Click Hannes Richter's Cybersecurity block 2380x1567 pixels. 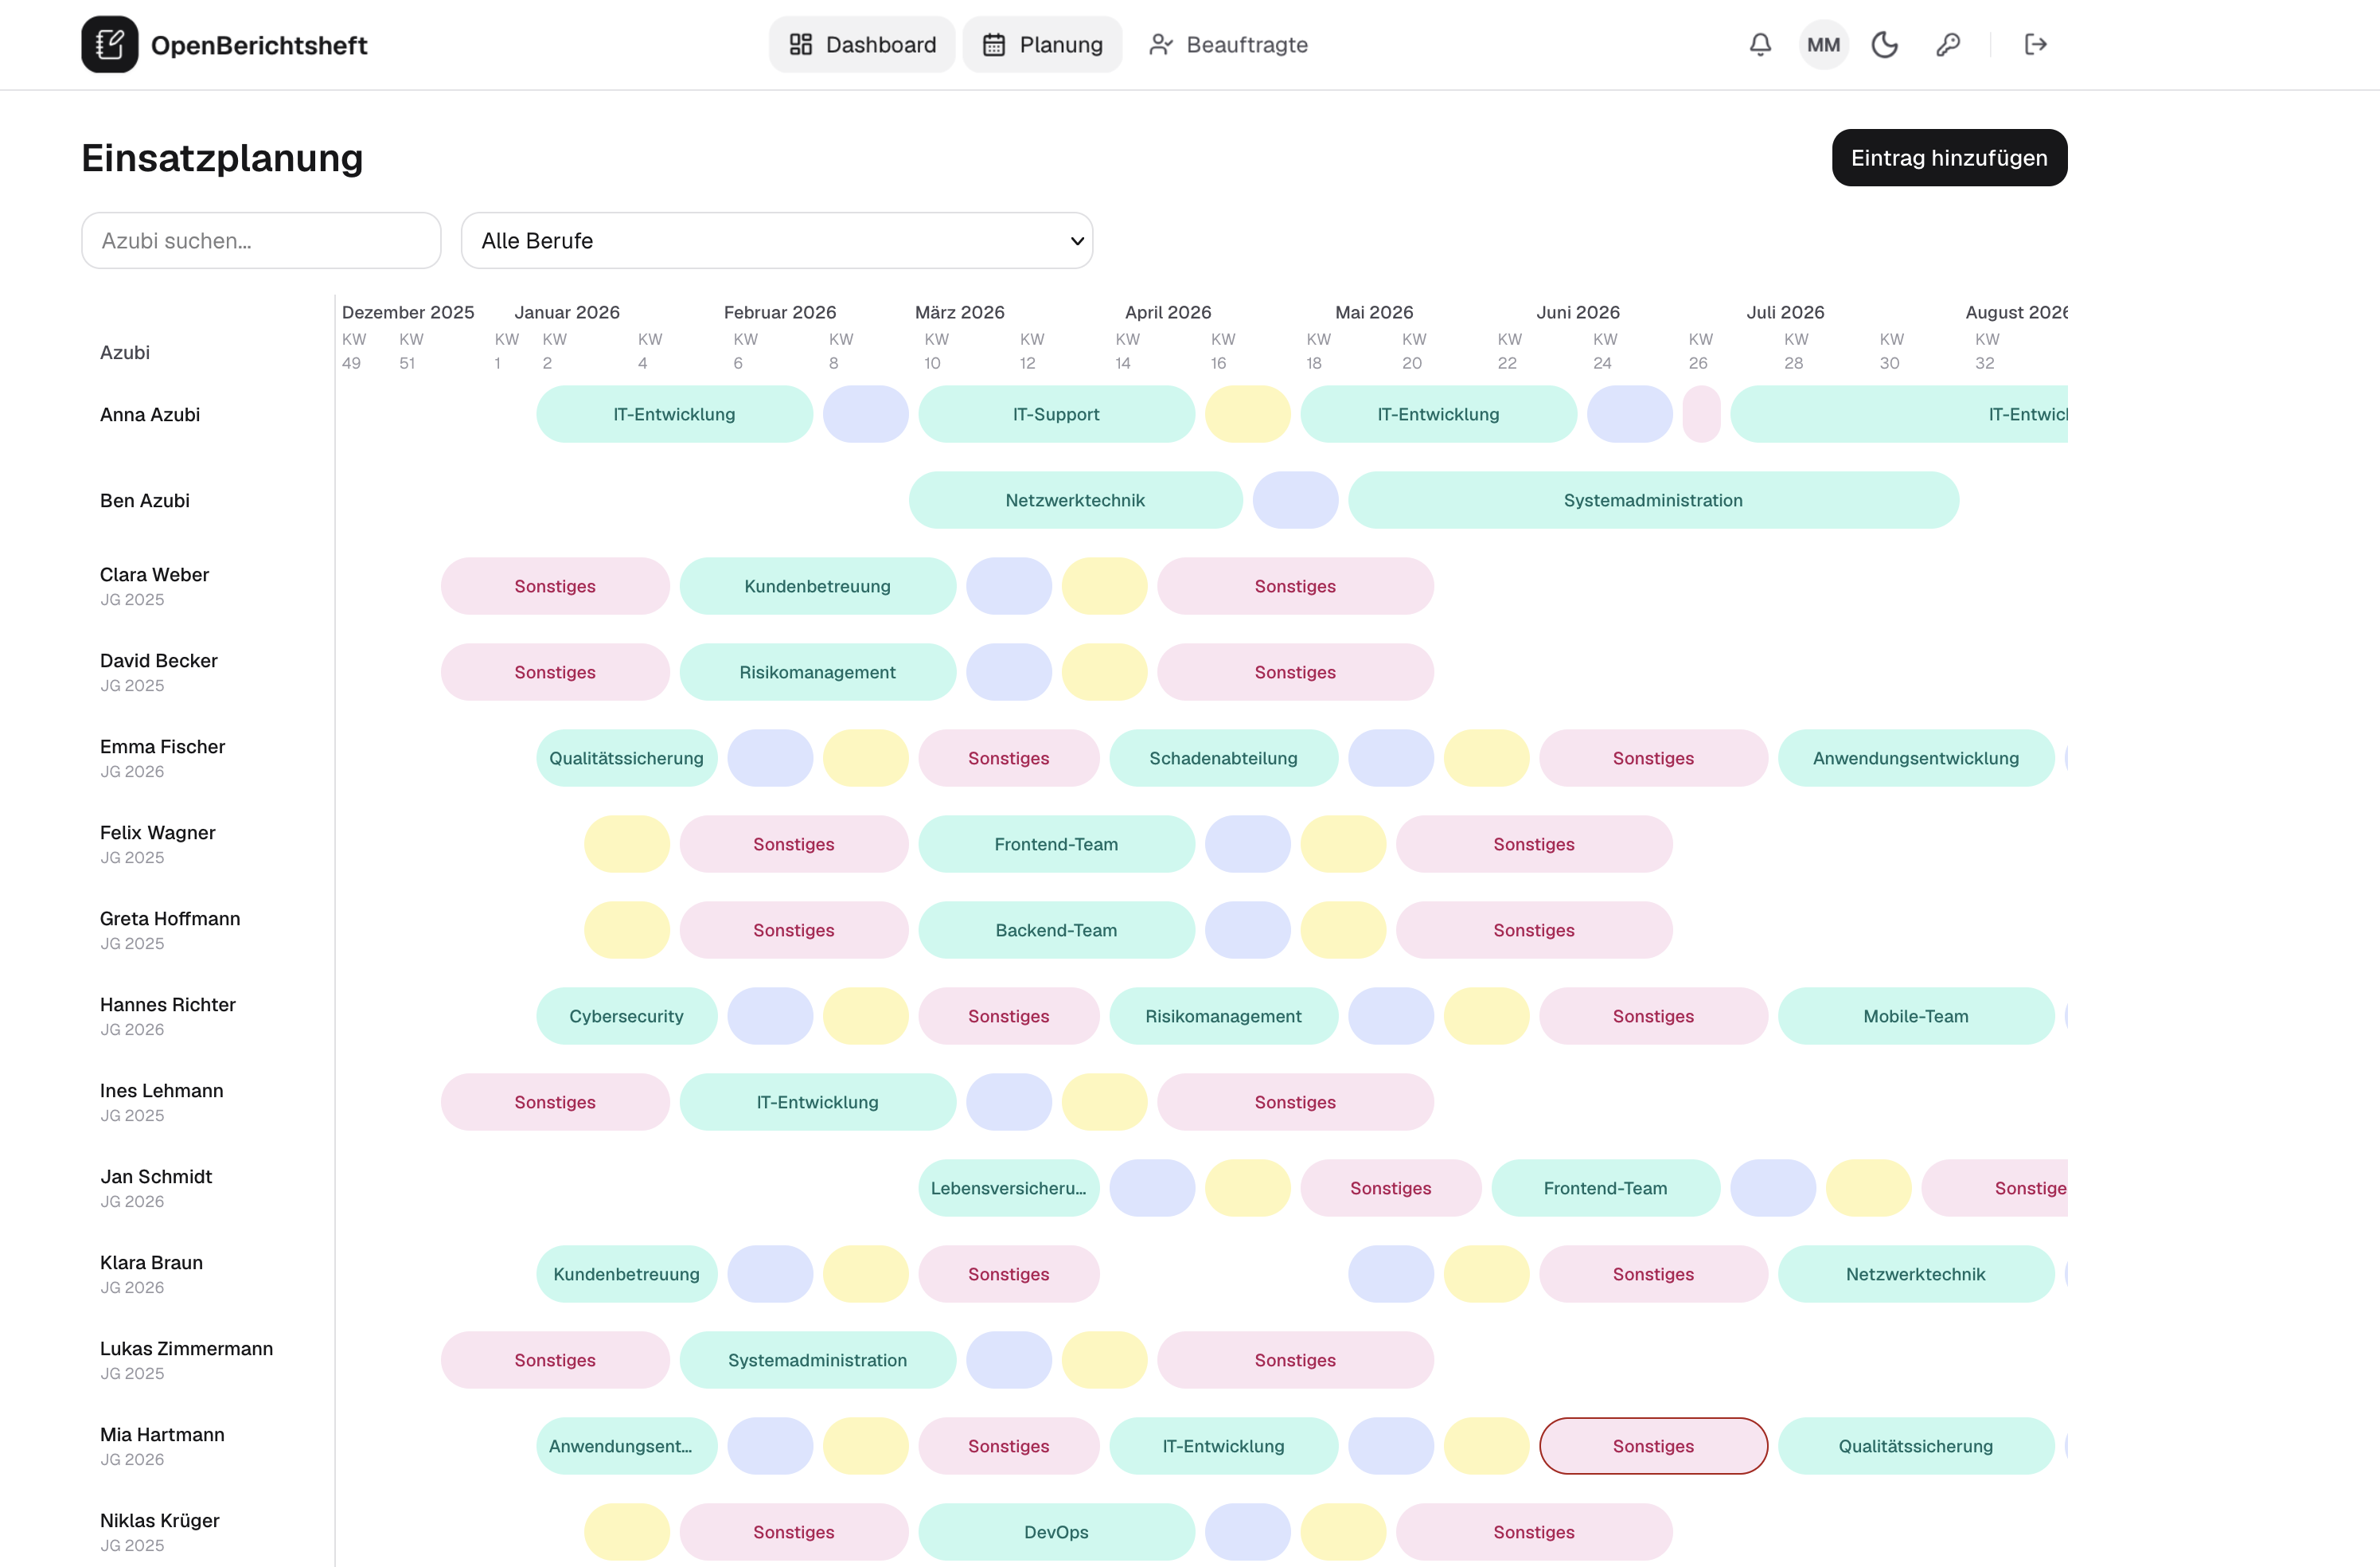pyautogui.click(x=626, y=1016)
